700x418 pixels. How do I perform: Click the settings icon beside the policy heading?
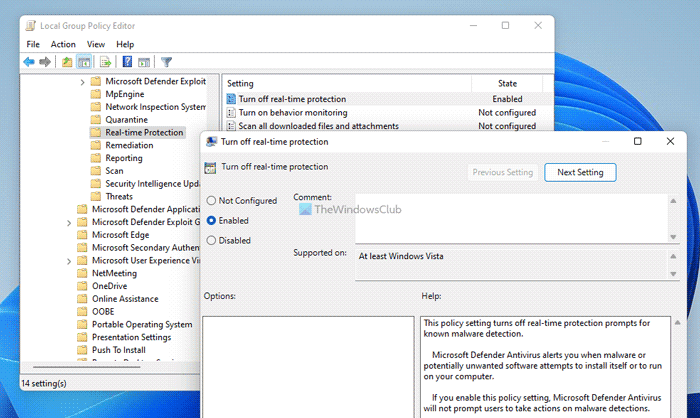click(210, 167)
